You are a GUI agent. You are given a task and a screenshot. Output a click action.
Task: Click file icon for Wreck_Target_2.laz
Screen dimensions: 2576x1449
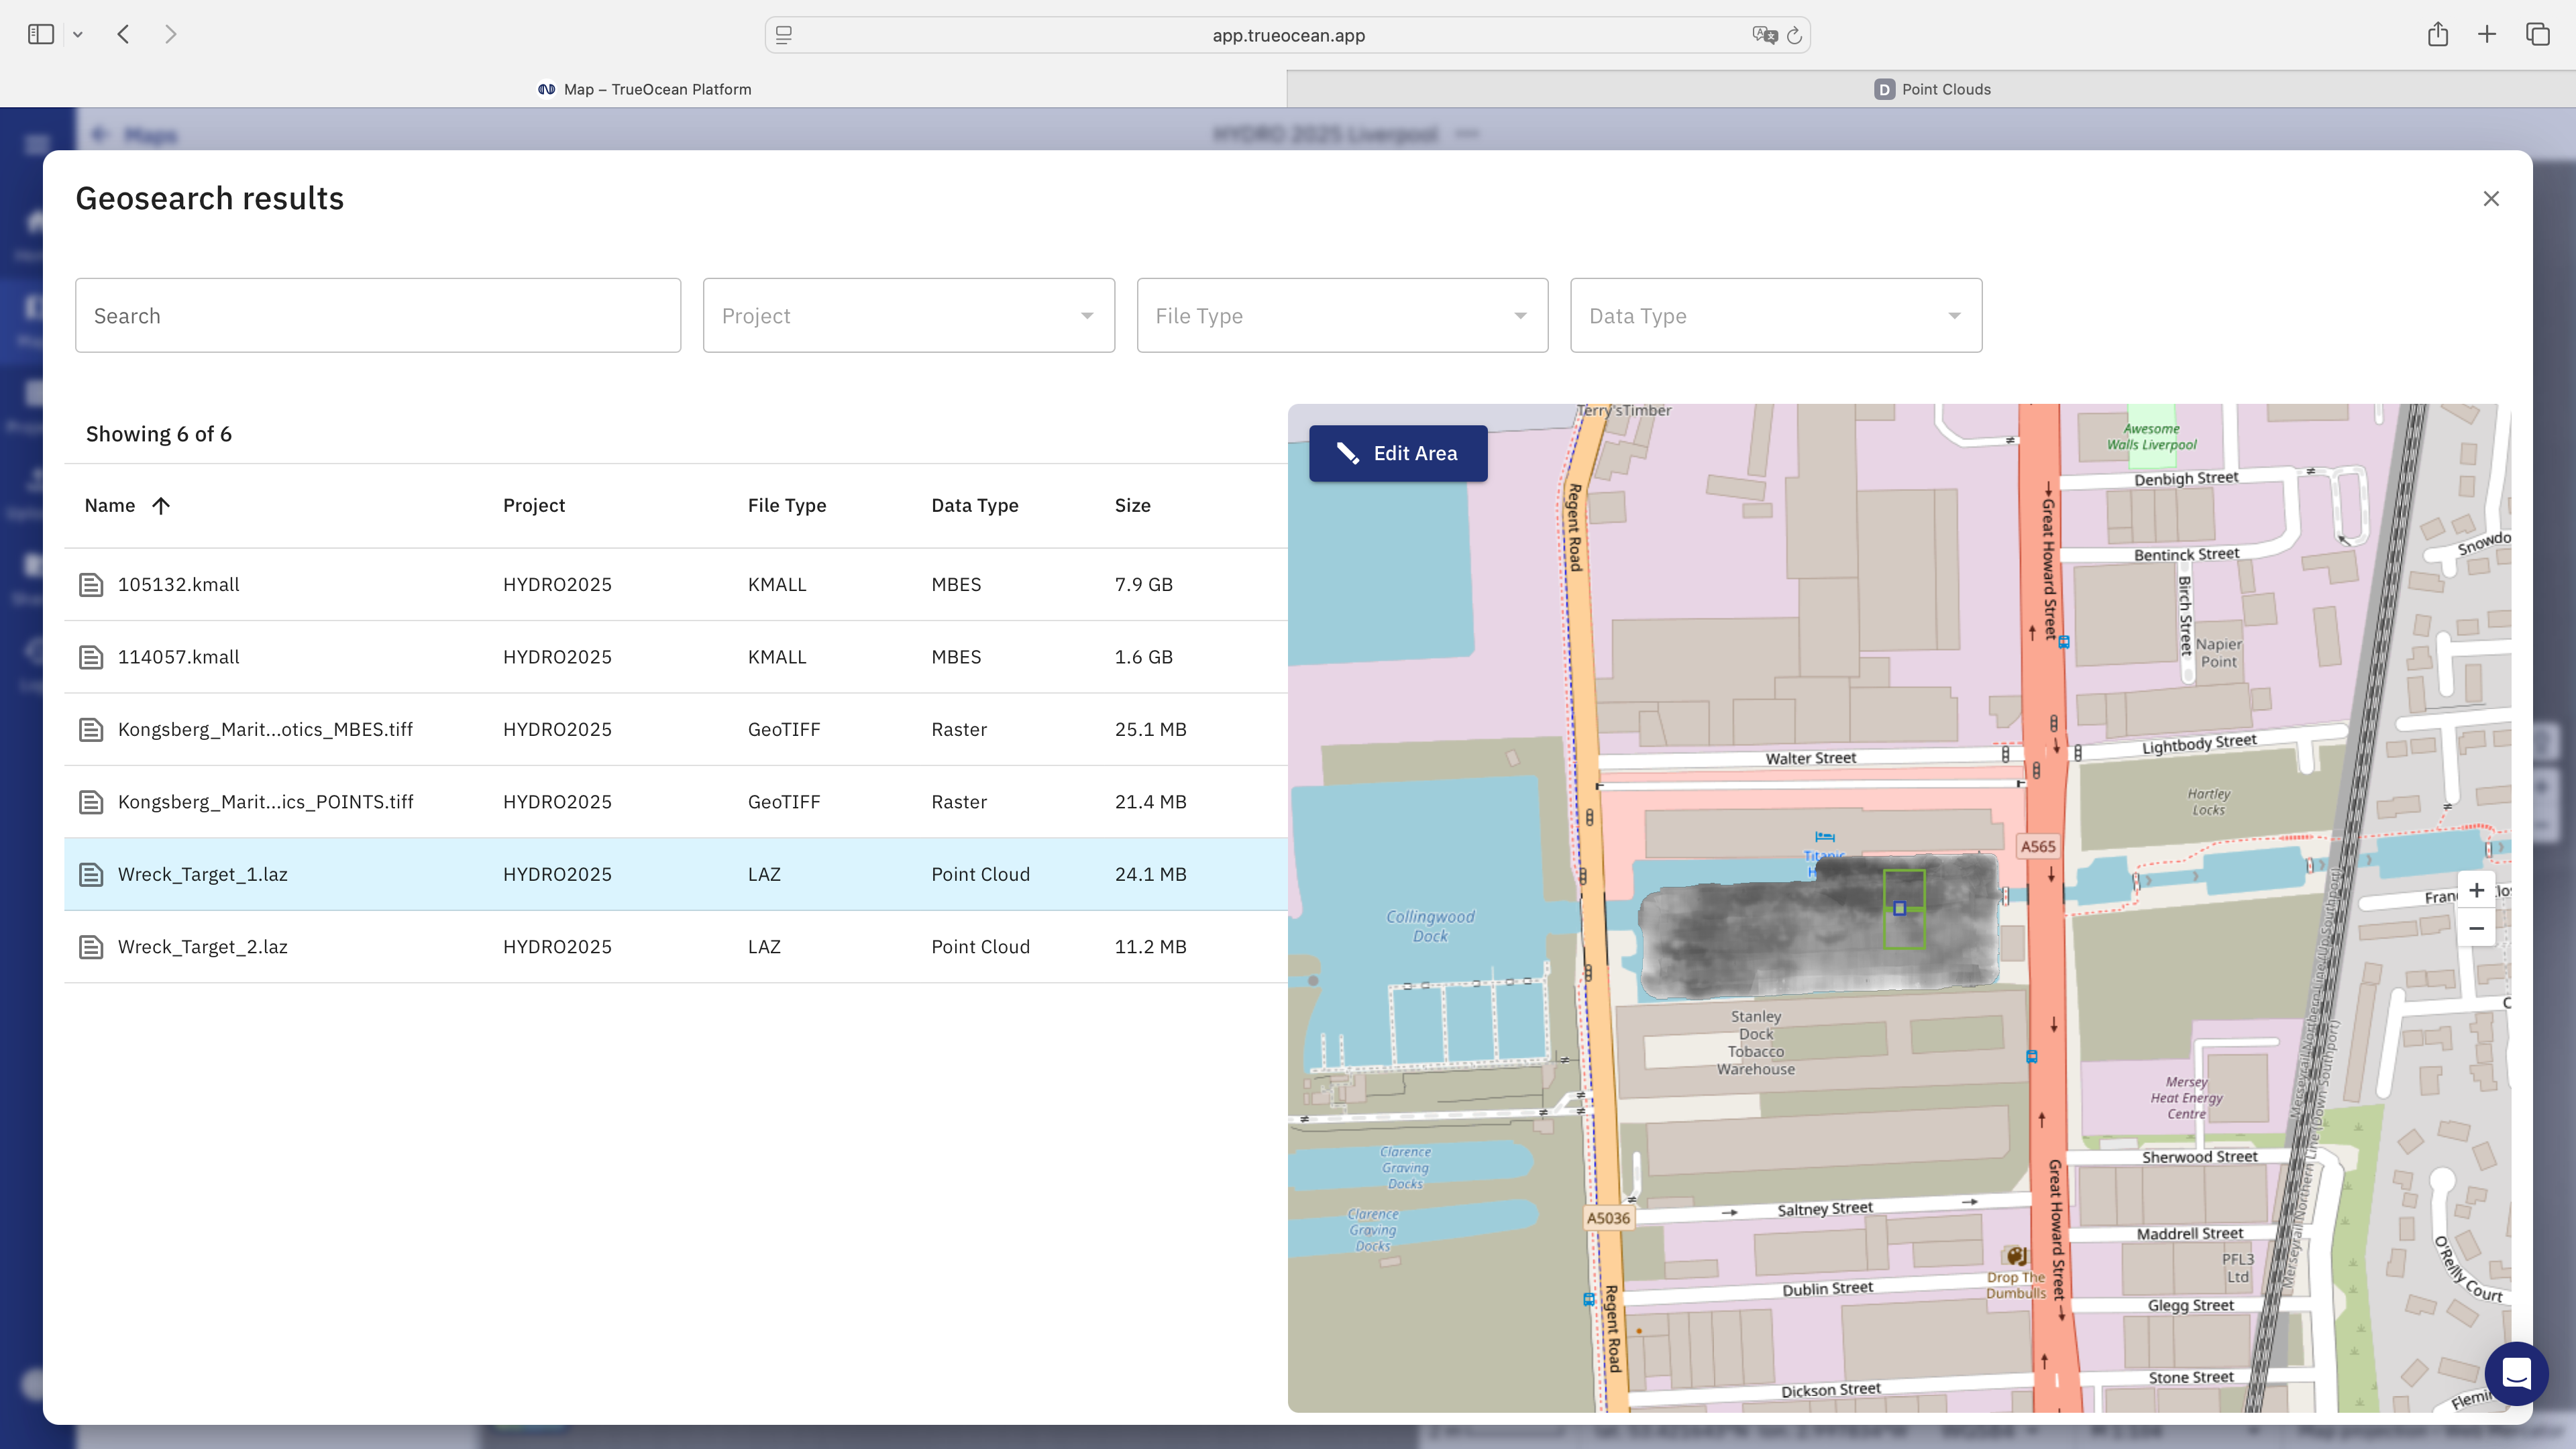tap(91, 947)
